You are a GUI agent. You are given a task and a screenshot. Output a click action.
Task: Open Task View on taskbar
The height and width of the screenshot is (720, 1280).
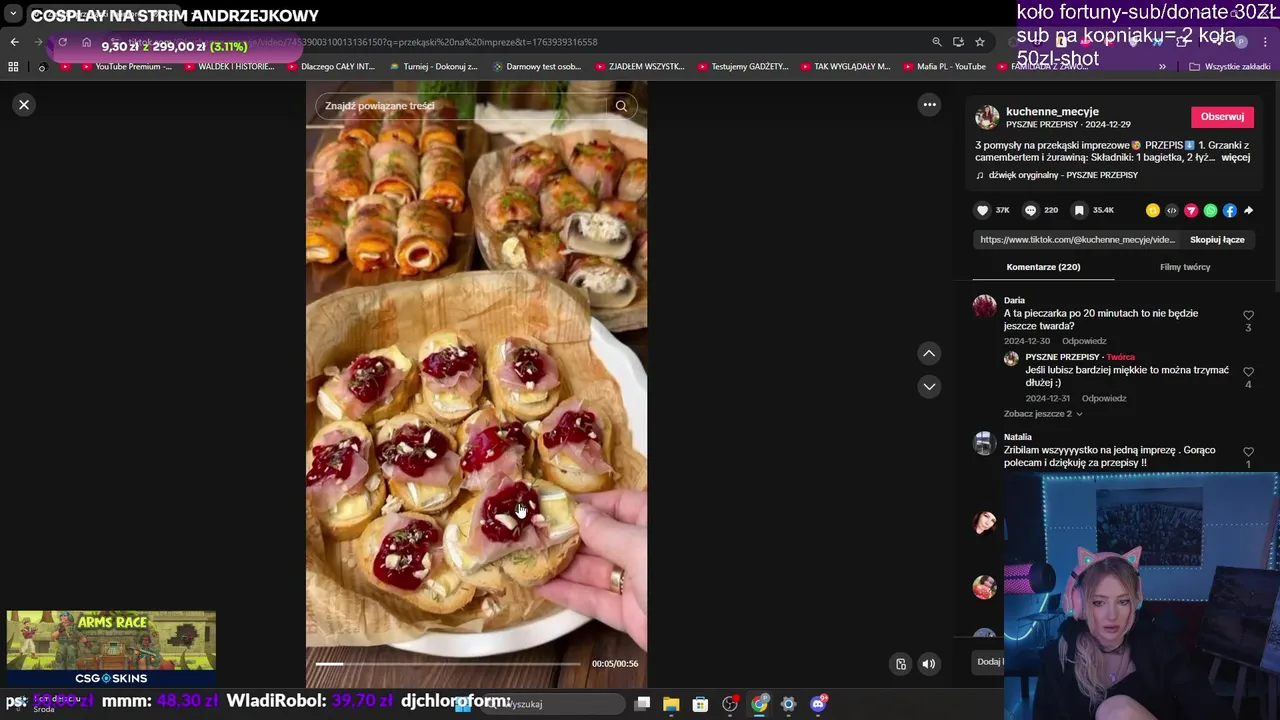pyautogui.click(x=643, y=704)
